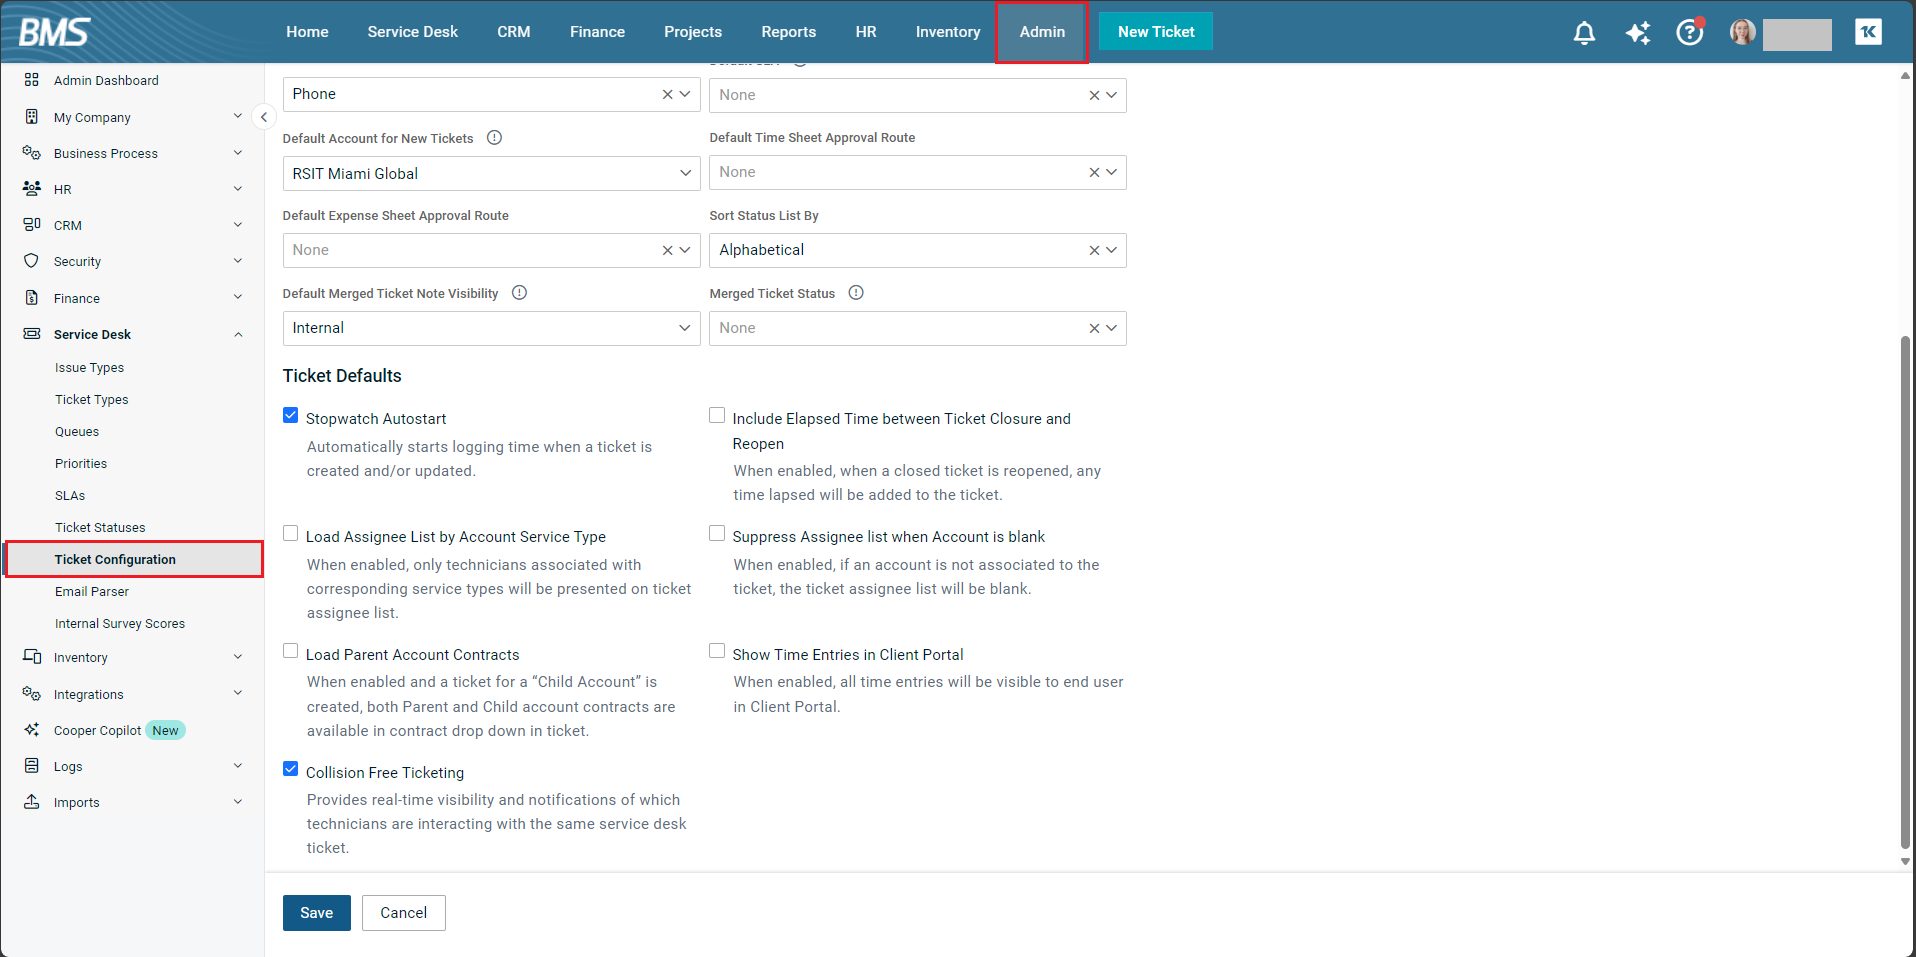Open the help question mark icon
1916x957 pixels.
[x=1689, y=33]
